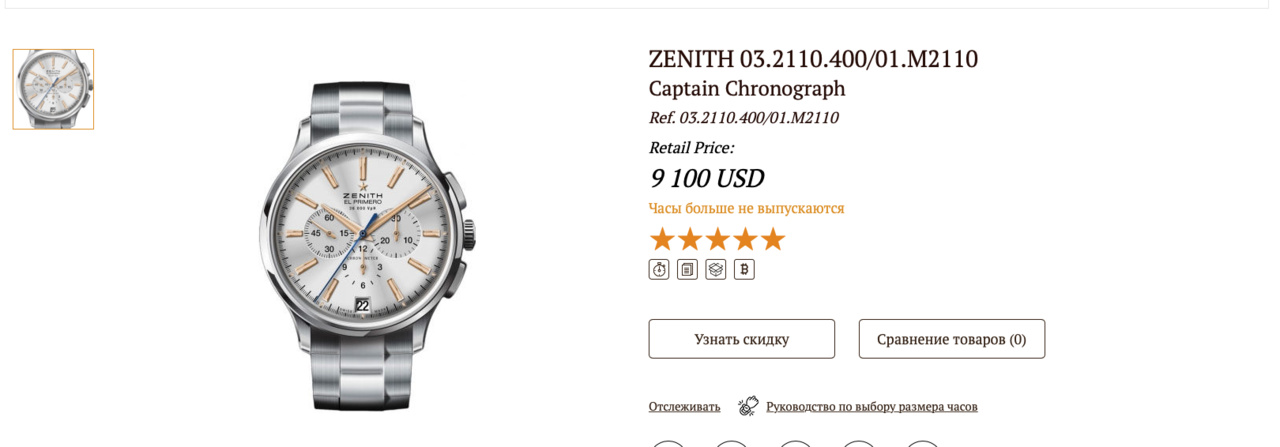This screenshot has height=447, width=1280.
Task: Select the small Zenith watch thumbnail
Action: point(53,89)
